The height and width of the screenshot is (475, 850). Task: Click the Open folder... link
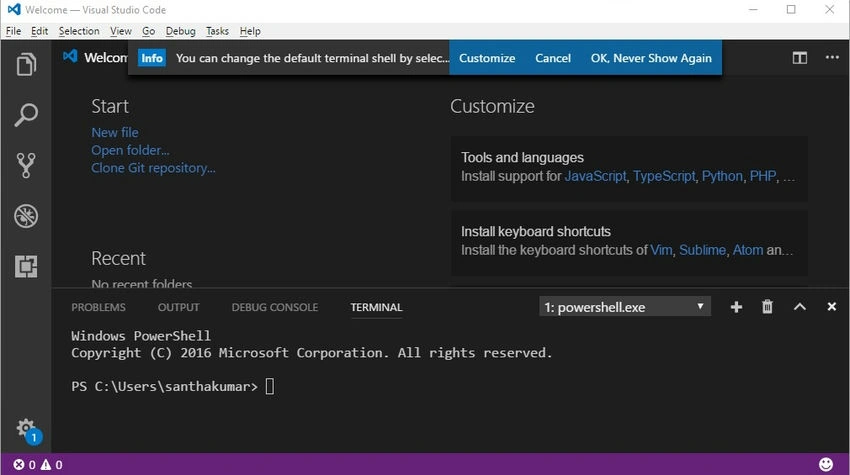(130, 150)
